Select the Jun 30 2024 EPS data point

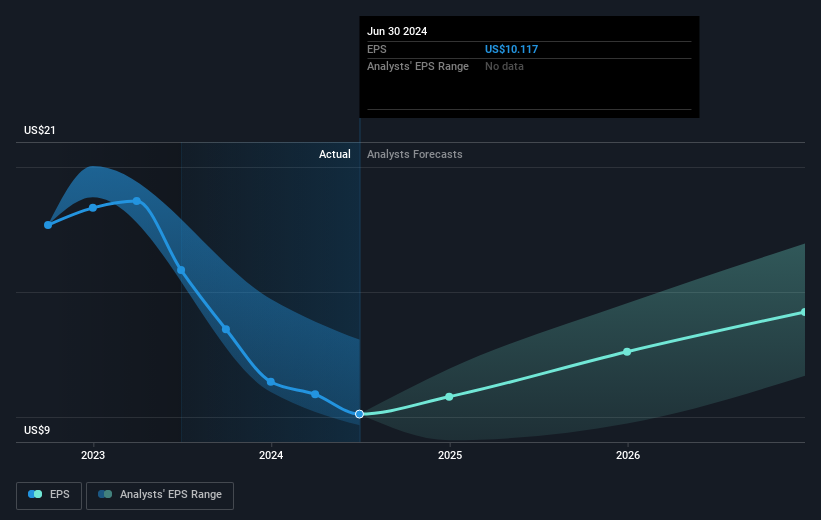(359, 414)
